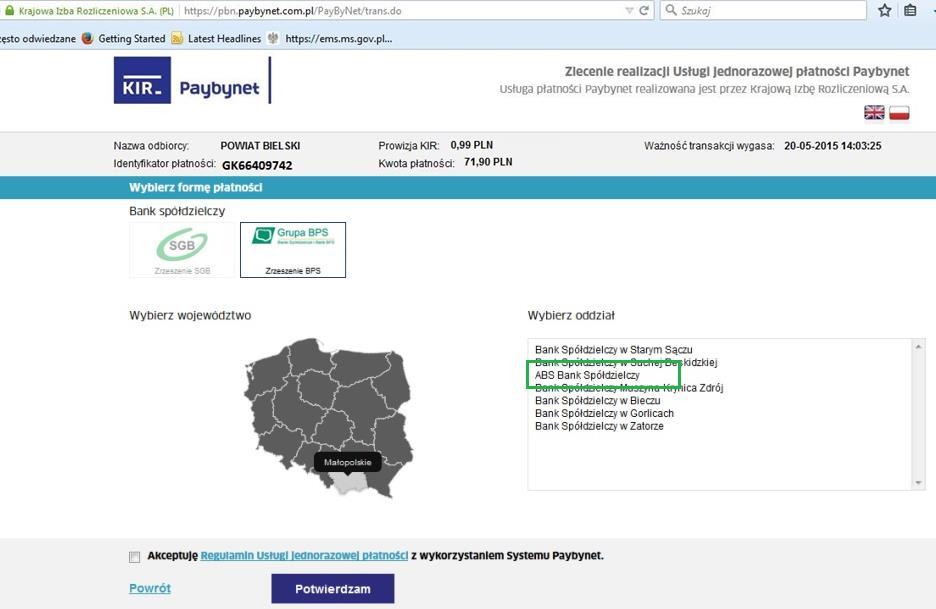Click recipient name POWIAT BIELSKI
Screen dimensions: 936x609
[260, 146]
